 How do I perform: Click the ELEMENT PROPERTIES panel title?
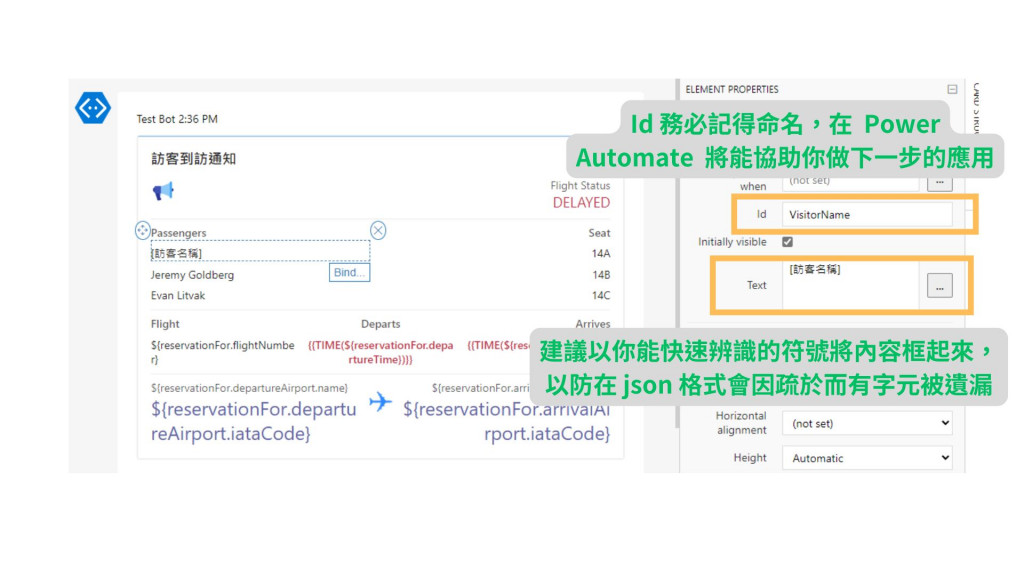(x=731, y=89)
